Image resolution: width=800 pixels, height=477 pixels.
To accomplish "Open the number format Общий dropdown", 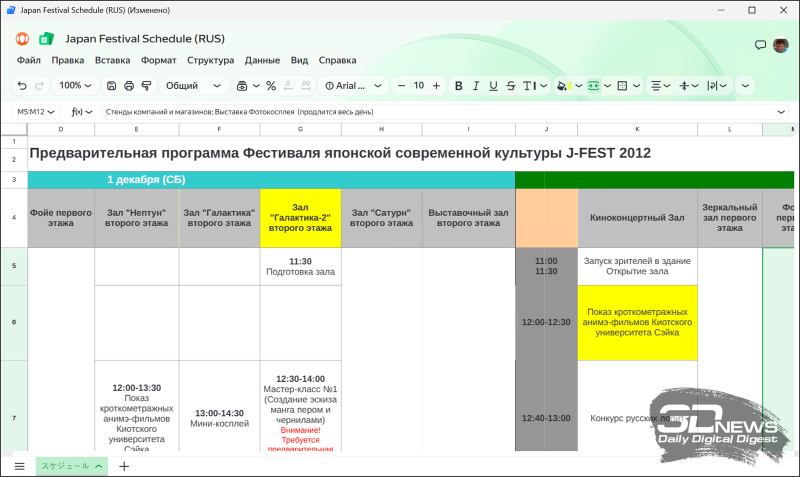I will pyautogui.click(x=193, y=86).
